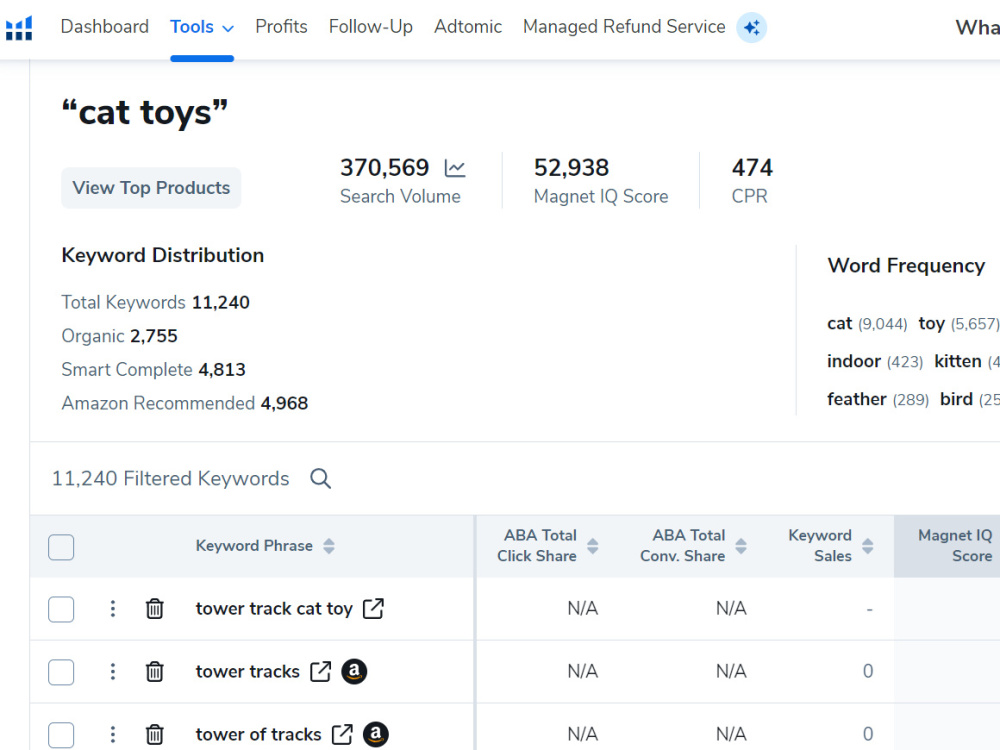Toggle the select-all checkbox in table header
This screenshot has width=1000, height=750.
tap(61, 547)
